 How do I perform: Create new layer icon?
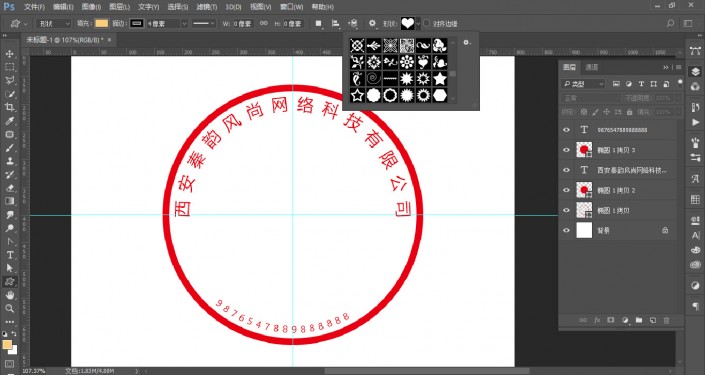click(x=653, y=320)
